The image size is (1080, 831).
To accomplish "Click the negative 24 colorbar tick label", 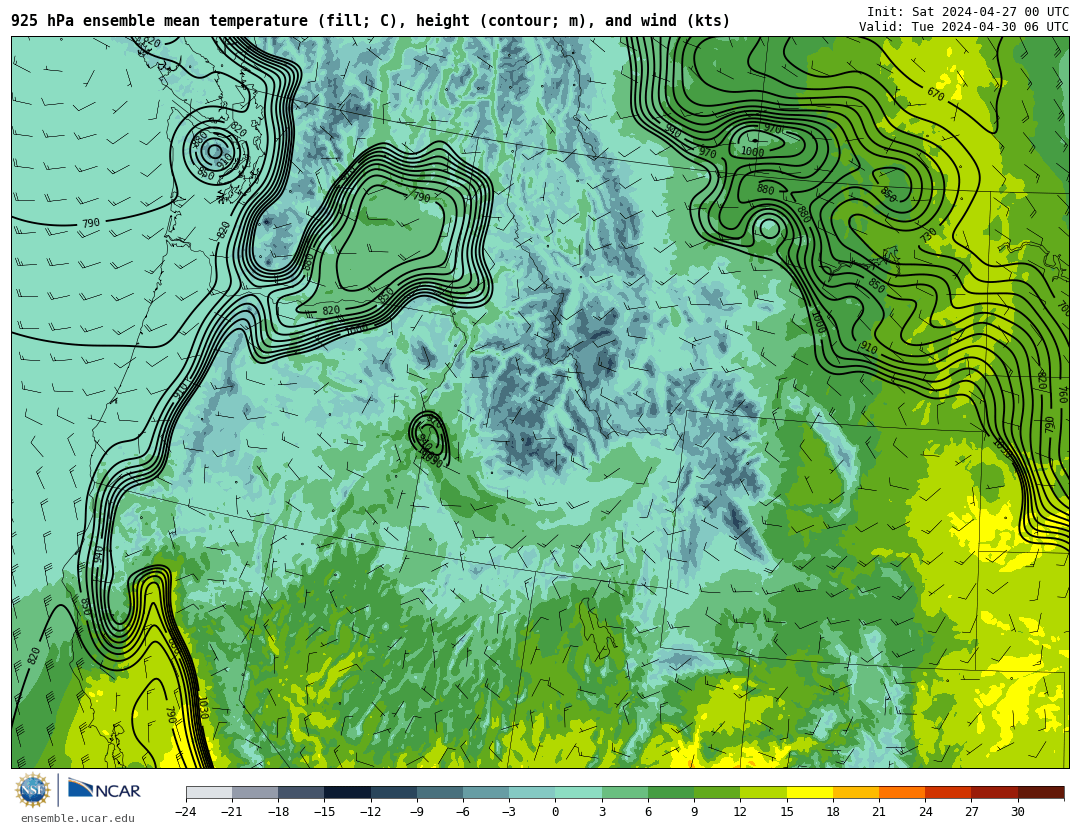I will 186,812.
